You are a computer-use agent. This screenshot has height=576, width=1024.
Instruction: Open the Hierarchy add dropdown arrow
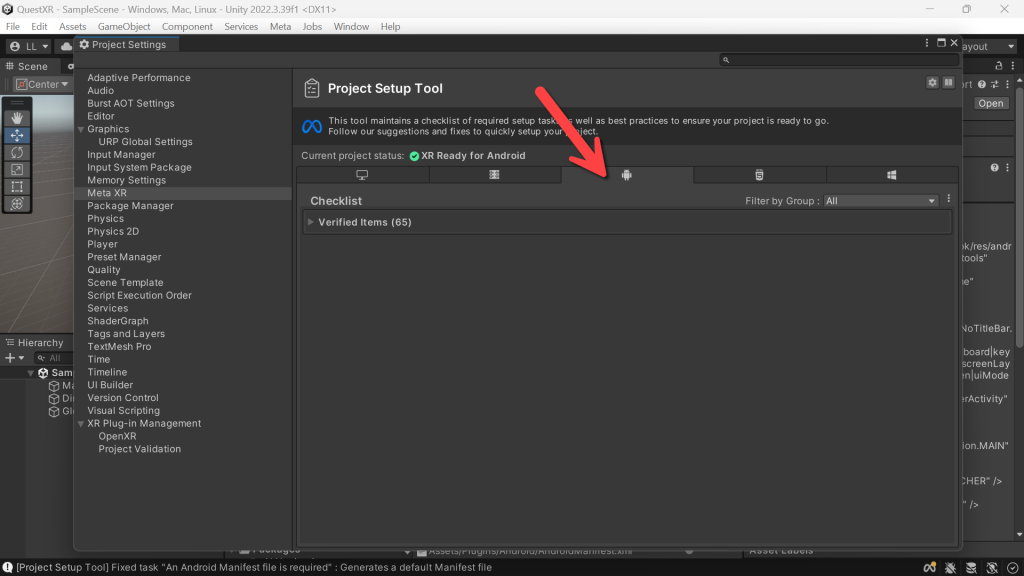(x=21, y=358)
